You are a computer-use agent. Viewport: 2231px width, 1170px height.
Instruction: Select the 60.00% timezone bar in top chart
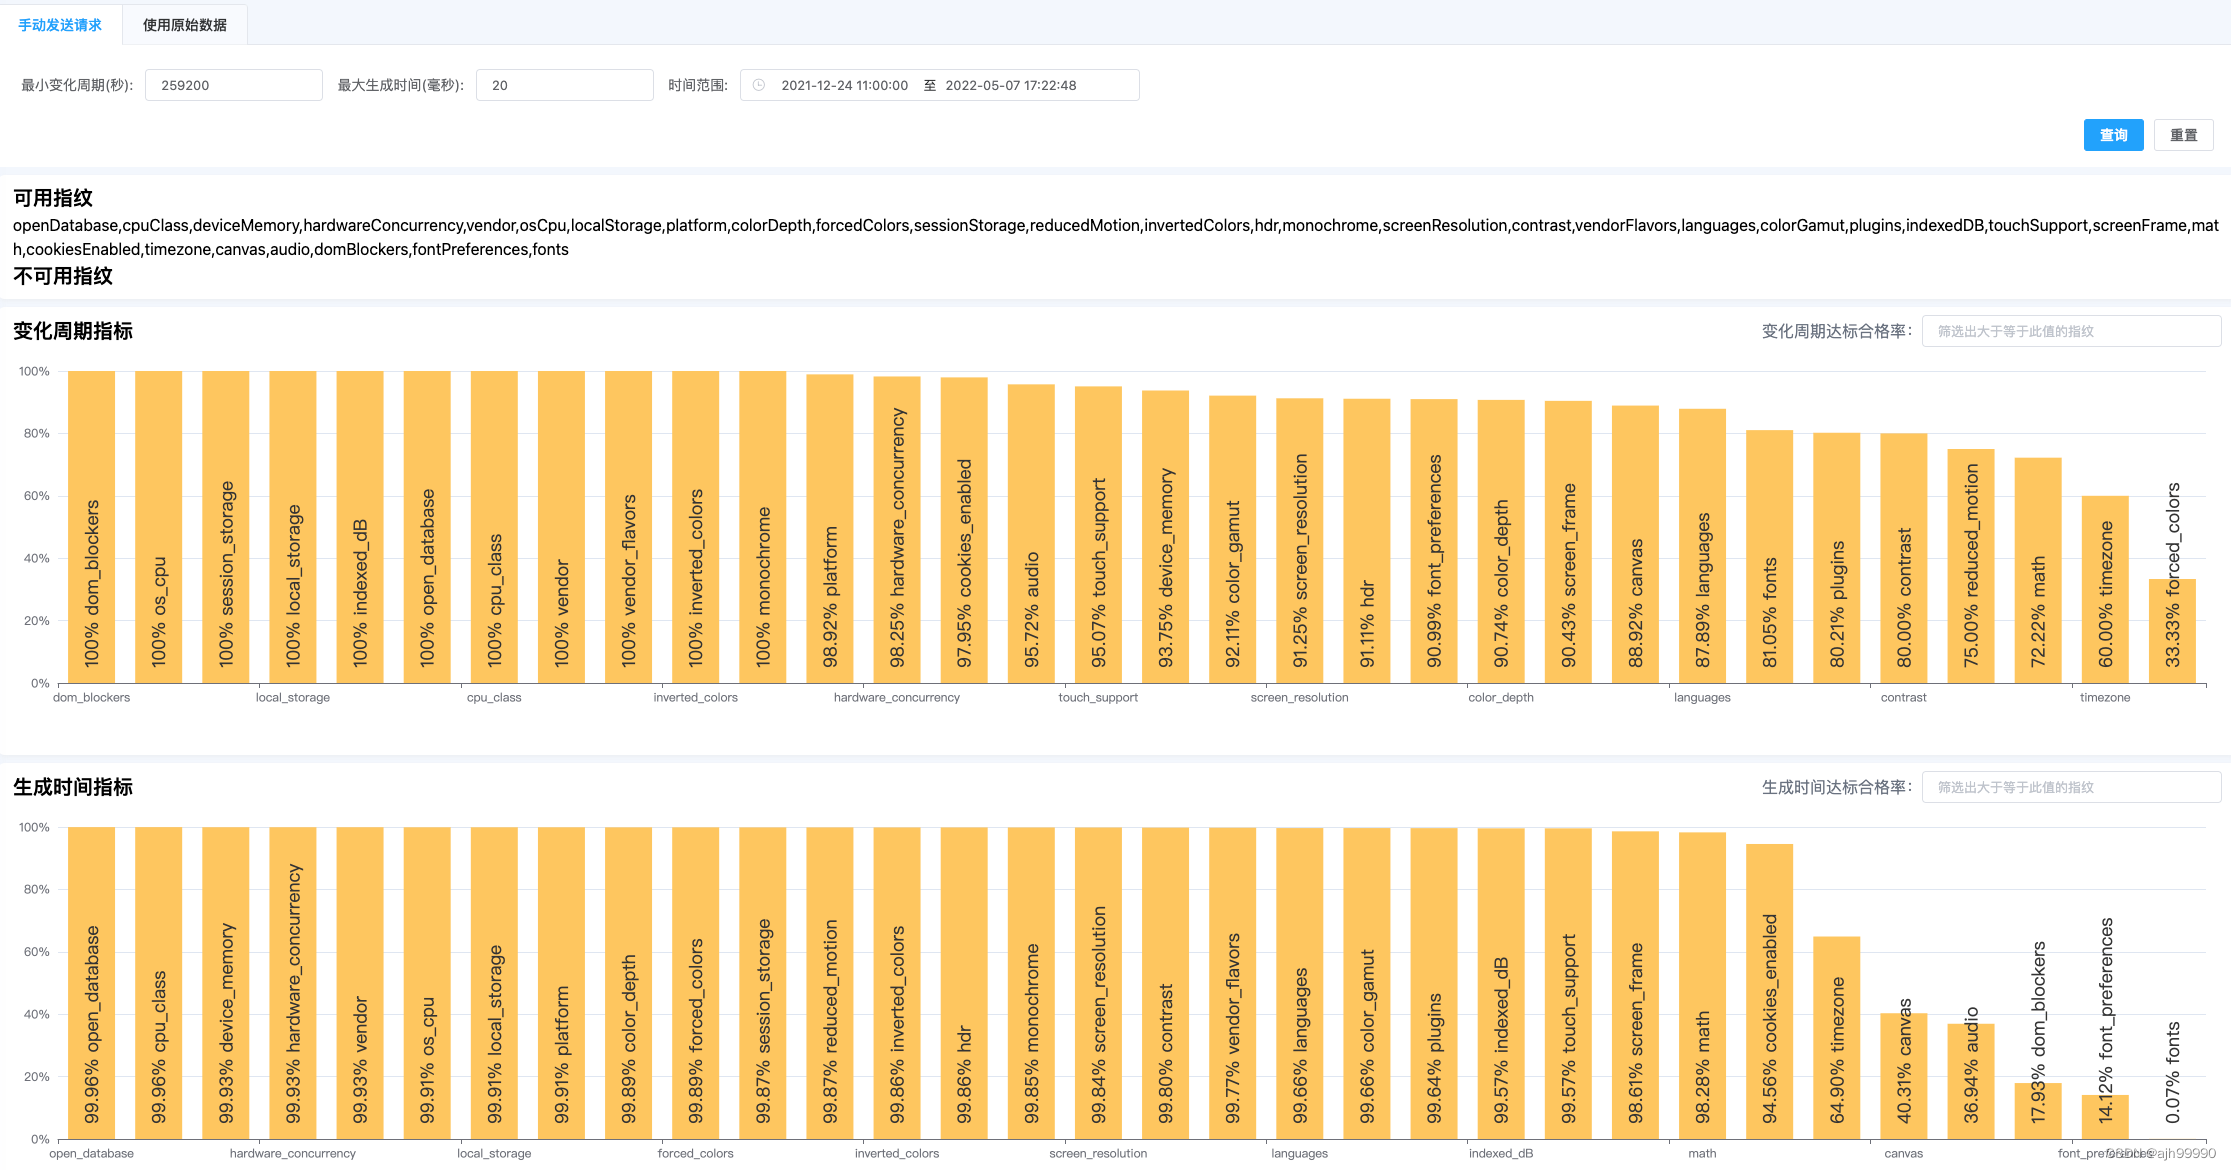(x=2105, y=590)
